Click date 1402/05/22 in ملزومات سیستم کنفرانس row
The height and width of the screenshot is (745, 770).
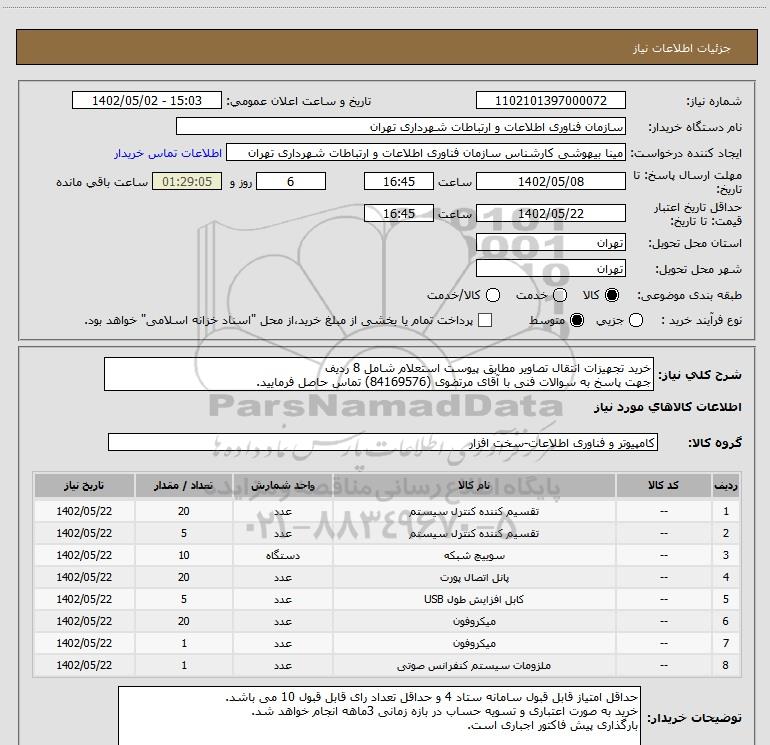(84, 665)
